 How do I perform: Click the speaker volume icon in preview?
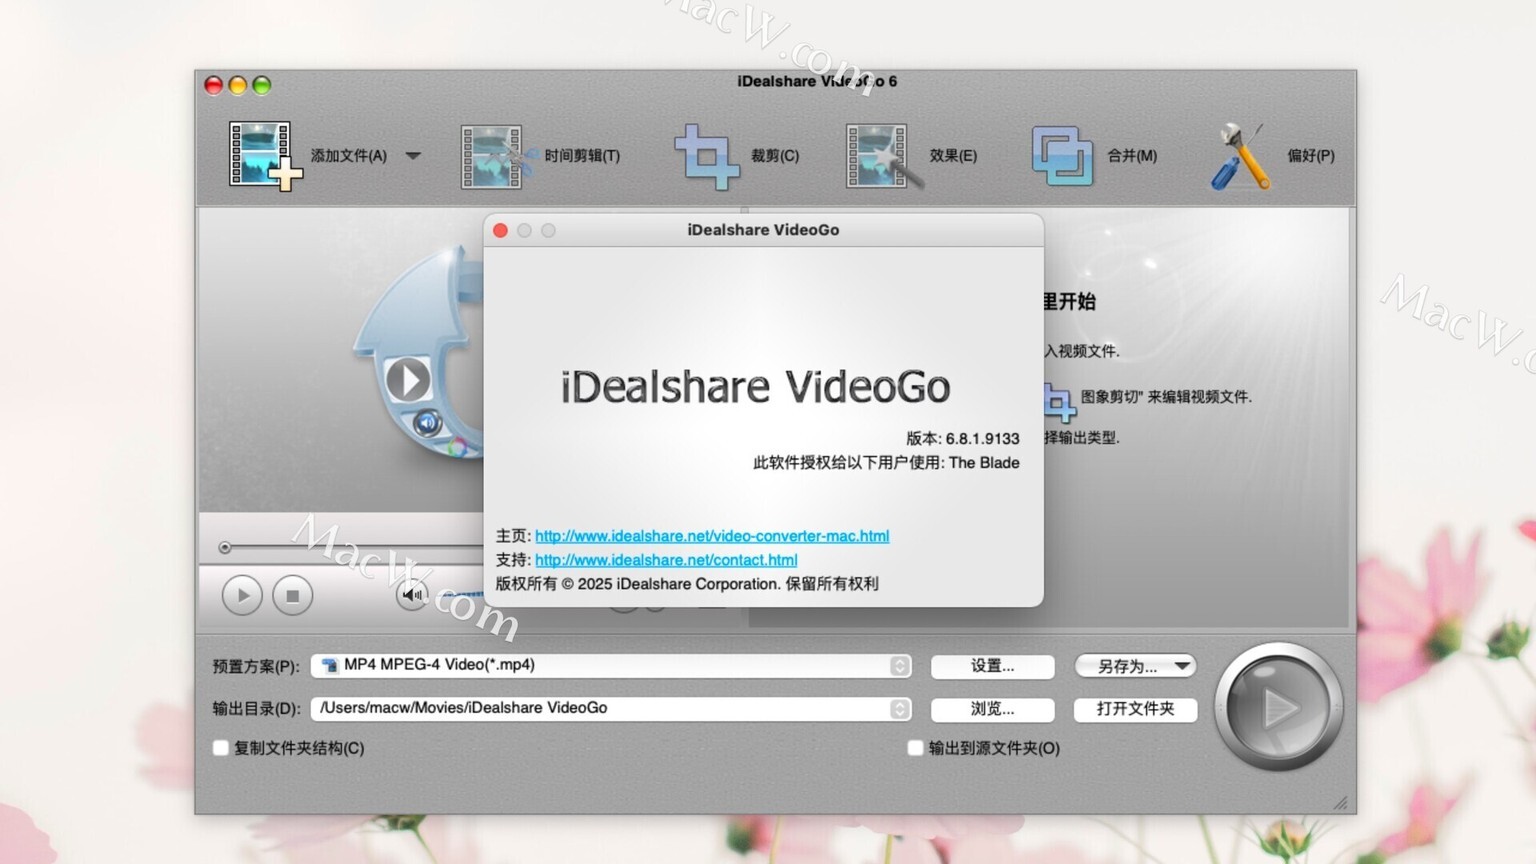(x=412, y=595)
